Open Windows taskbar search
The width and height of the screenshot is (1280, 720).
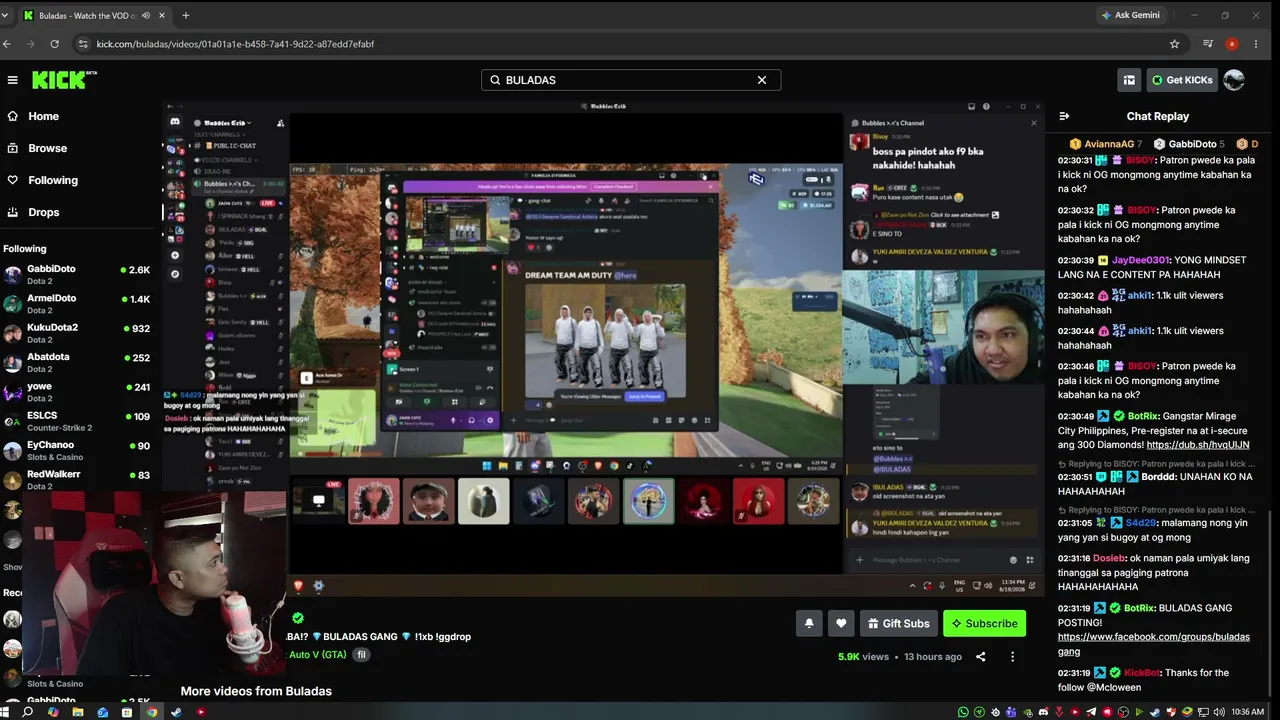click(x=28, y=712)
